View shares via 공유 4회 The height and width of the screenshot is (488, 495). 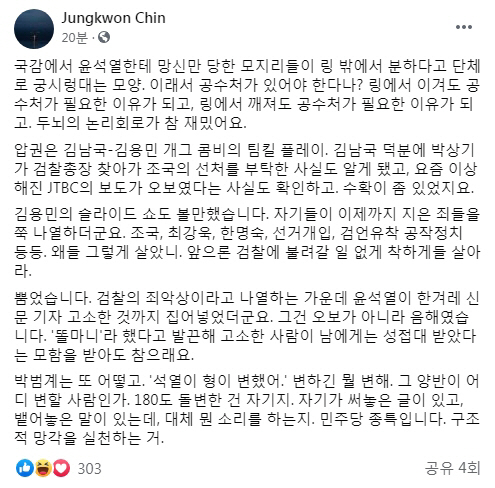tap(452, 468)
